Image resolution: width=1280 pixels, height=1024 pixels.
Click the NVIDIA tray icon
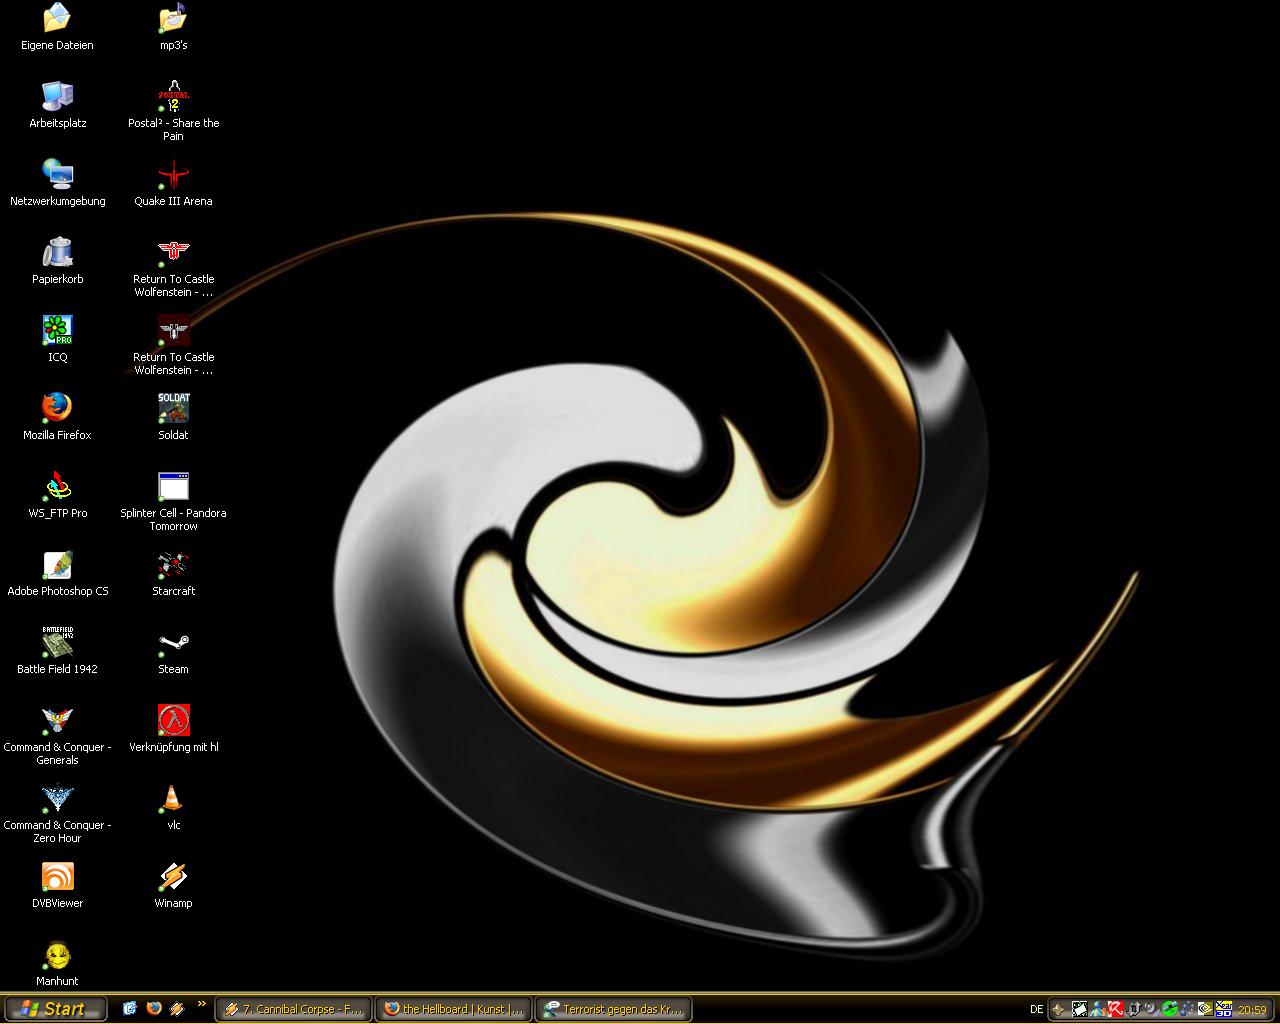point(1205,1009)
